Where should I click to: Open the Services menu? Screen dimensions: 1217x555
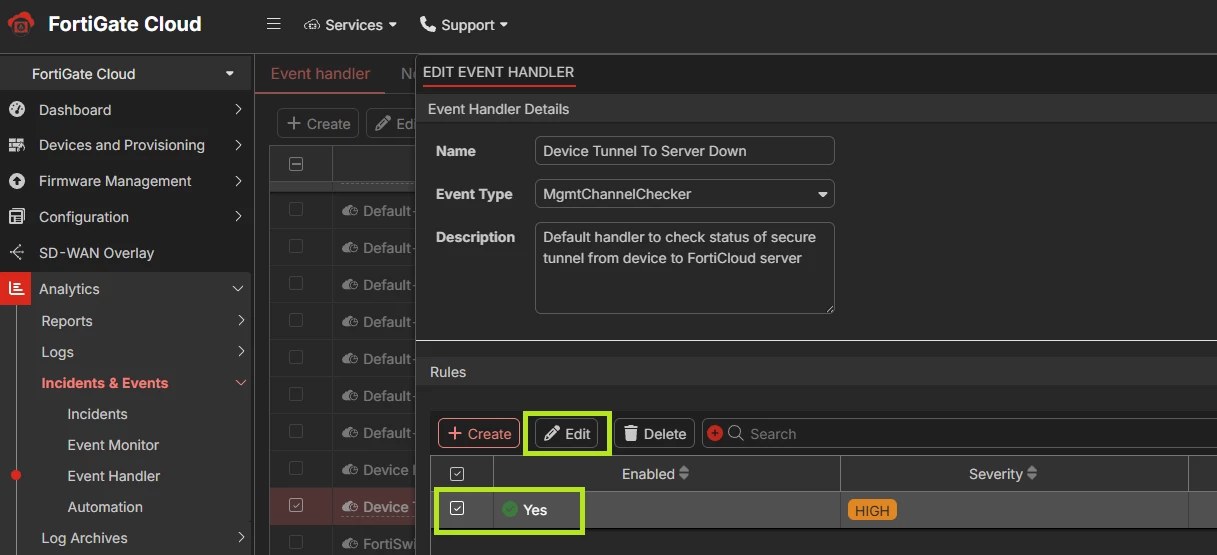pyautogui.click(x=350, y=24)
